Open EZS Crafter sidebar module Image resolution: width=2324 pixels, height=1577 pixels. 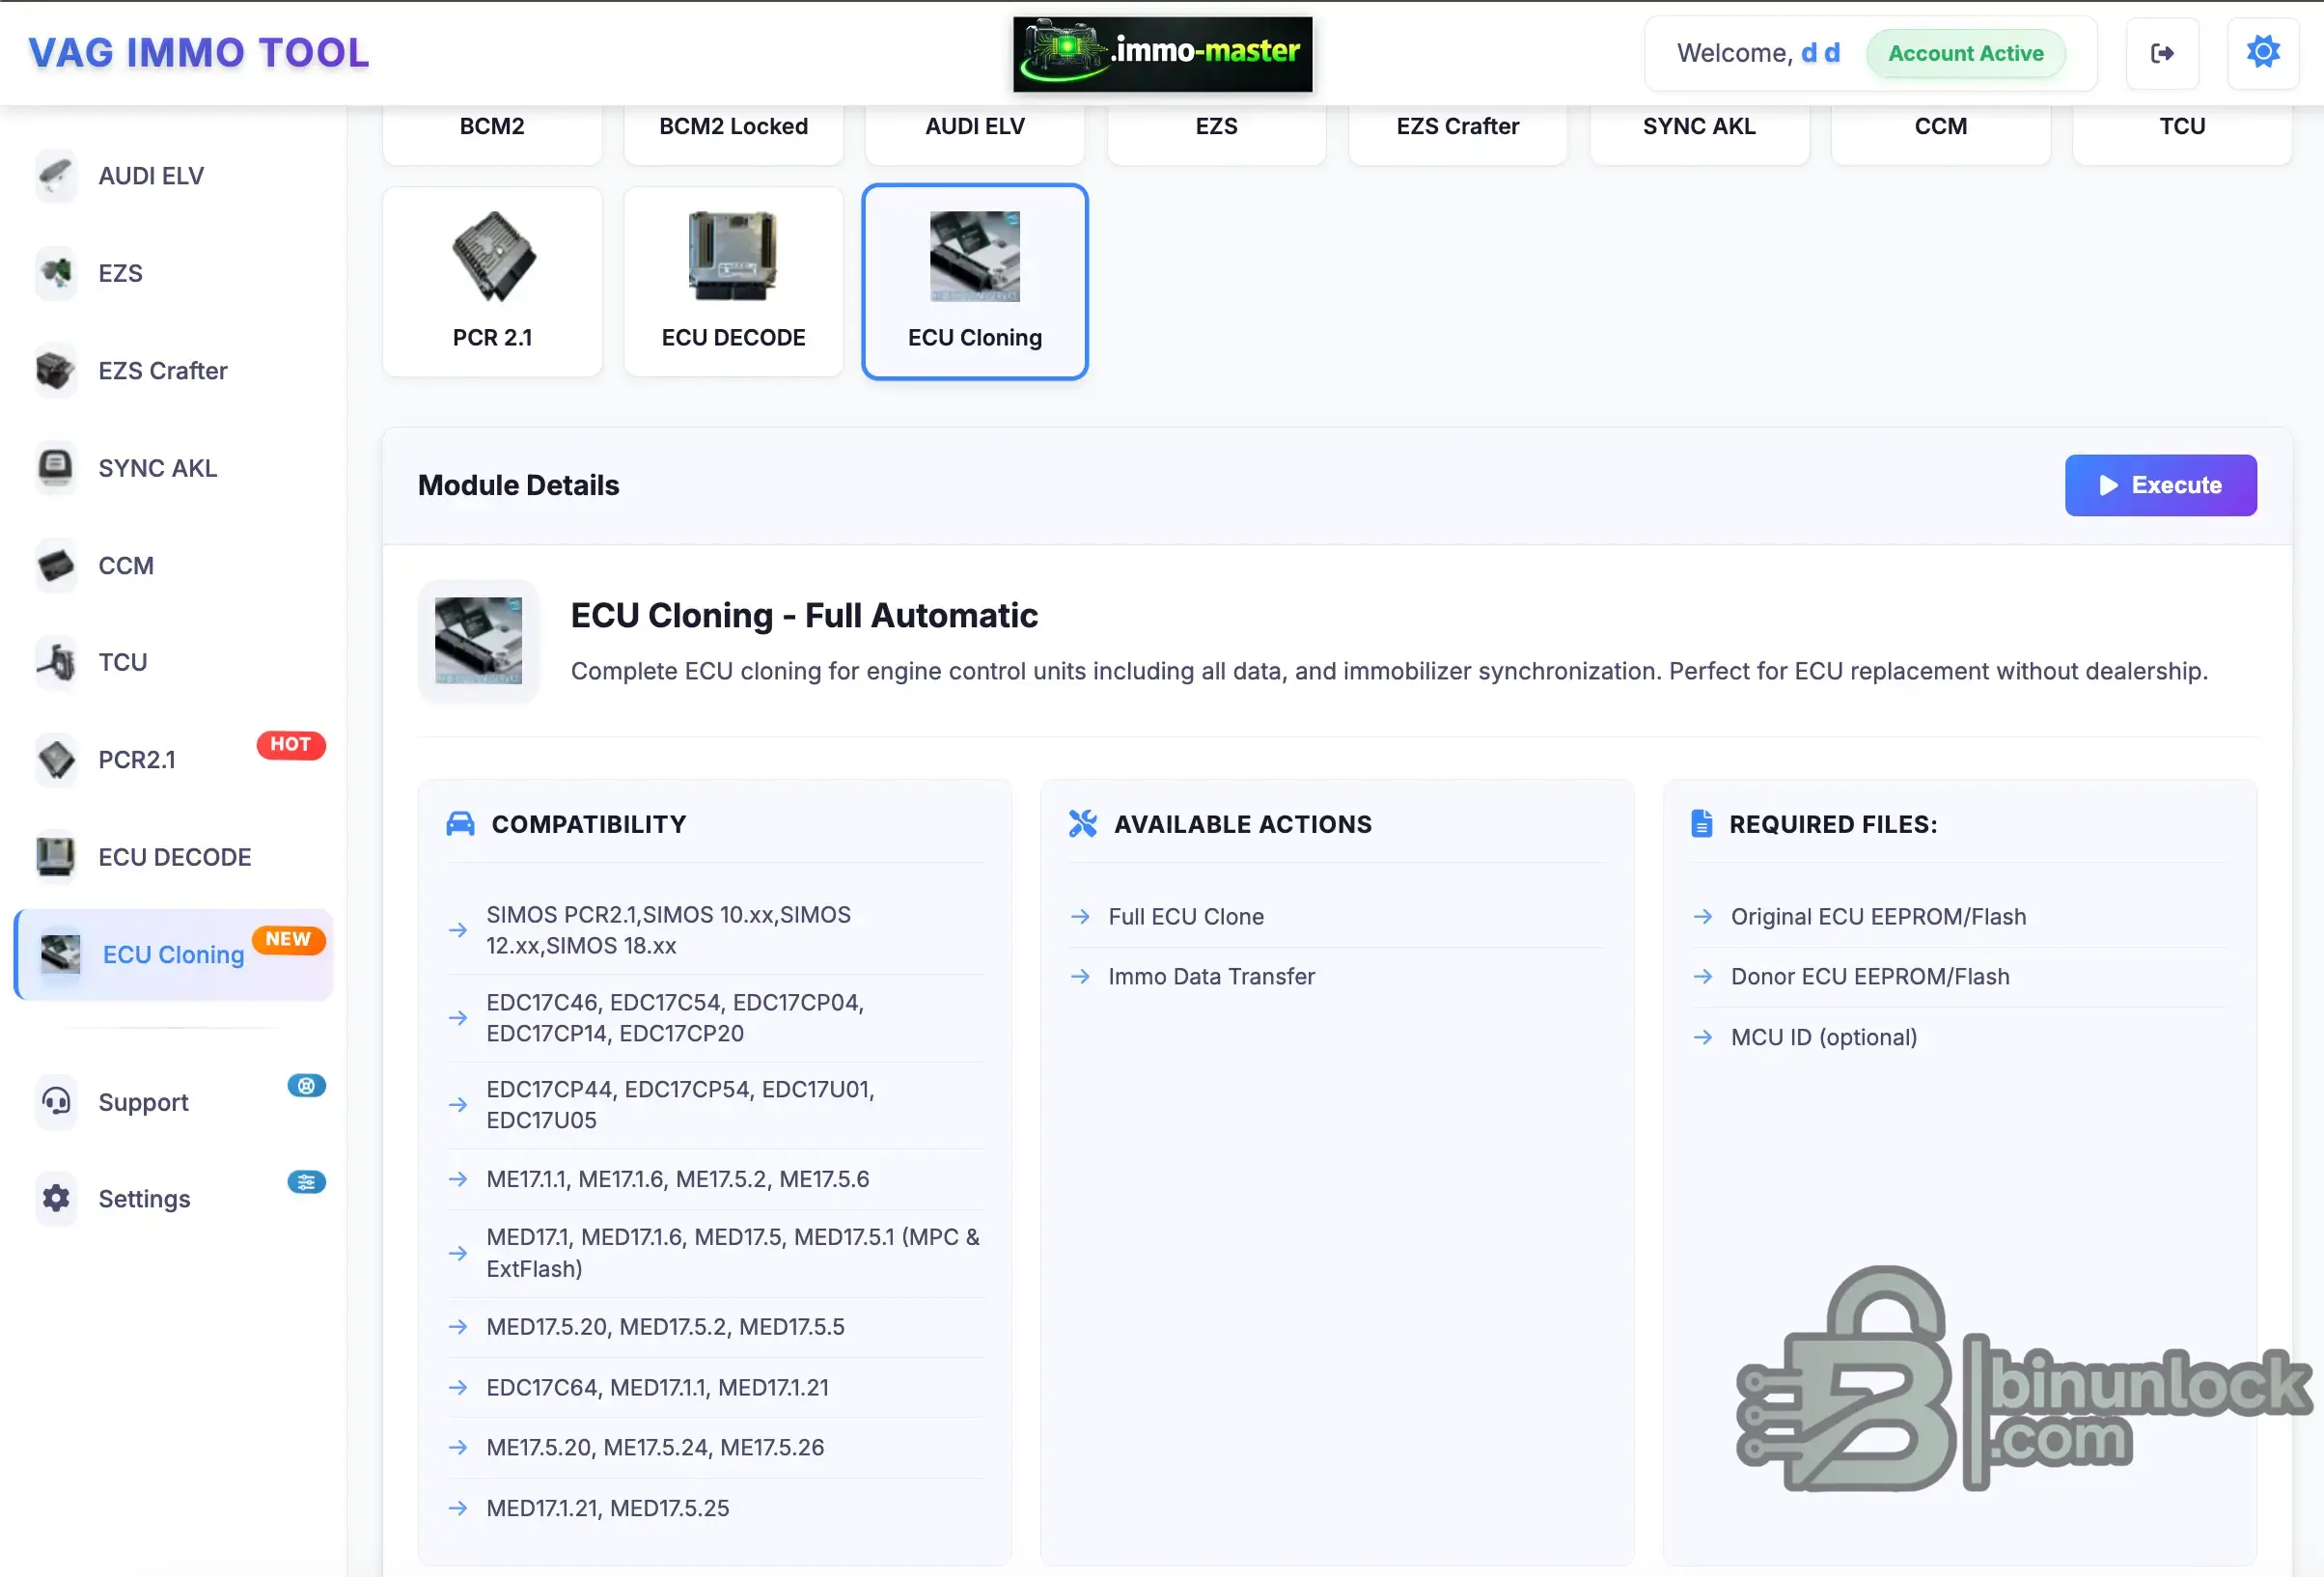(x=162, y=371)
